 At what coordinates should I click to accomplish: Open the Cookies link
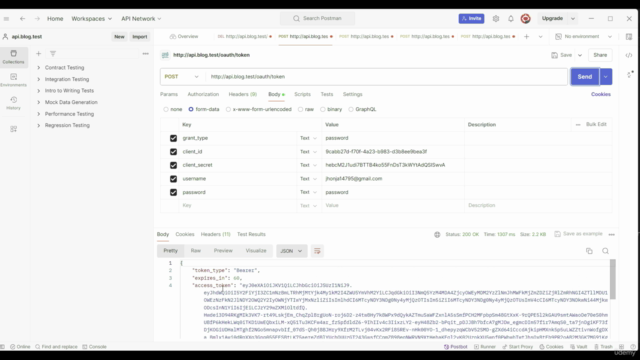tap(601, 94)
